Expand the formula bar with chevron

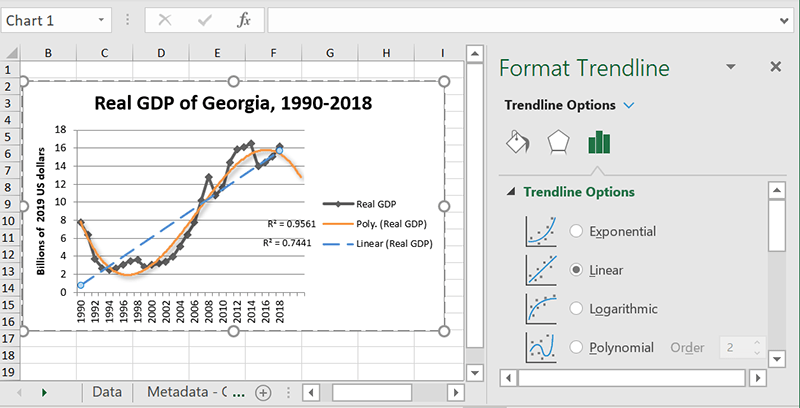[x=785, y=21]
